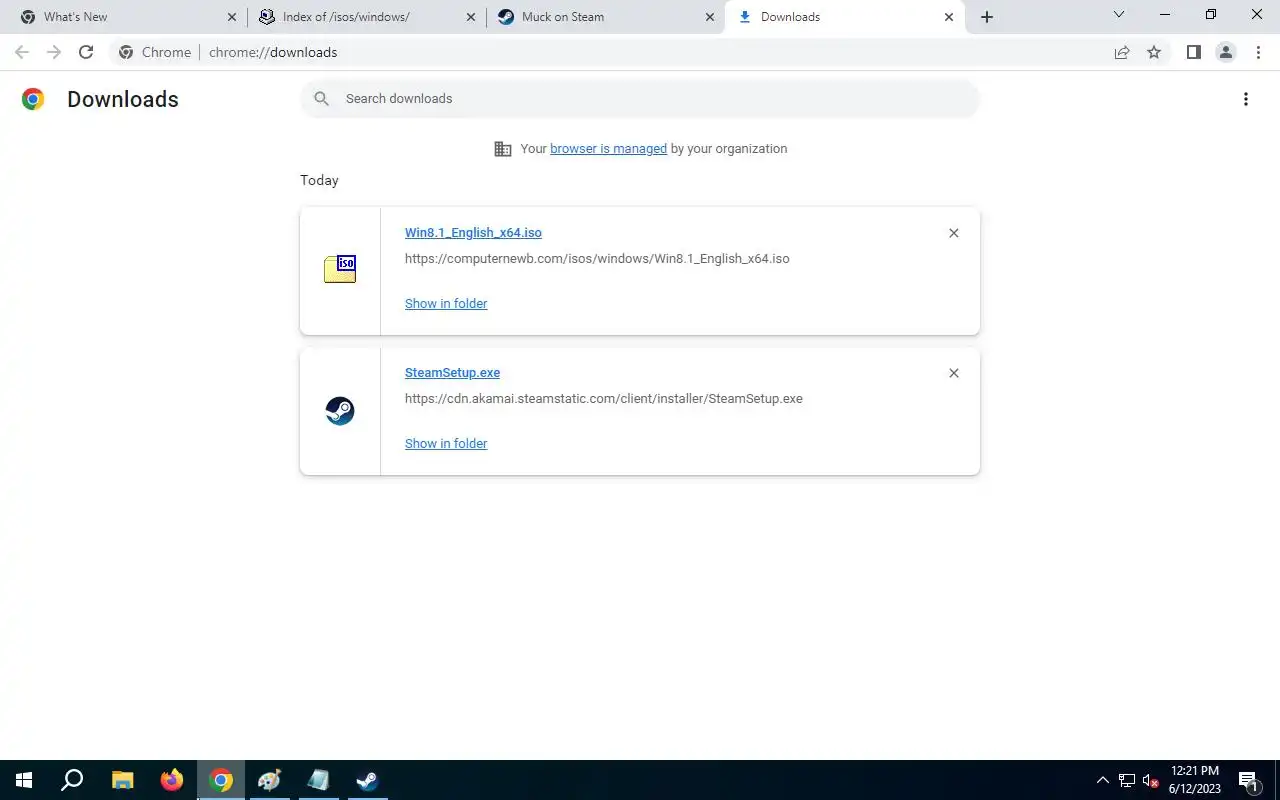Click the network tray icon
The image size is (1280, 800).
[1127, 780]
